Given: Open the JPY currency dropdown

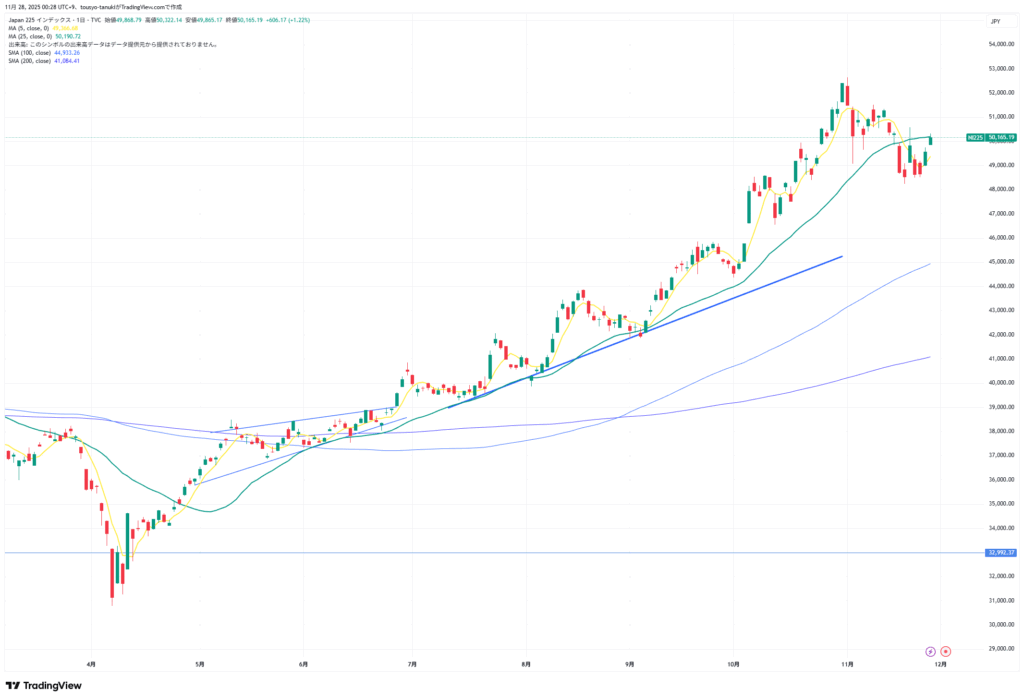Looking at the screenshot, I should pos(995,20).
